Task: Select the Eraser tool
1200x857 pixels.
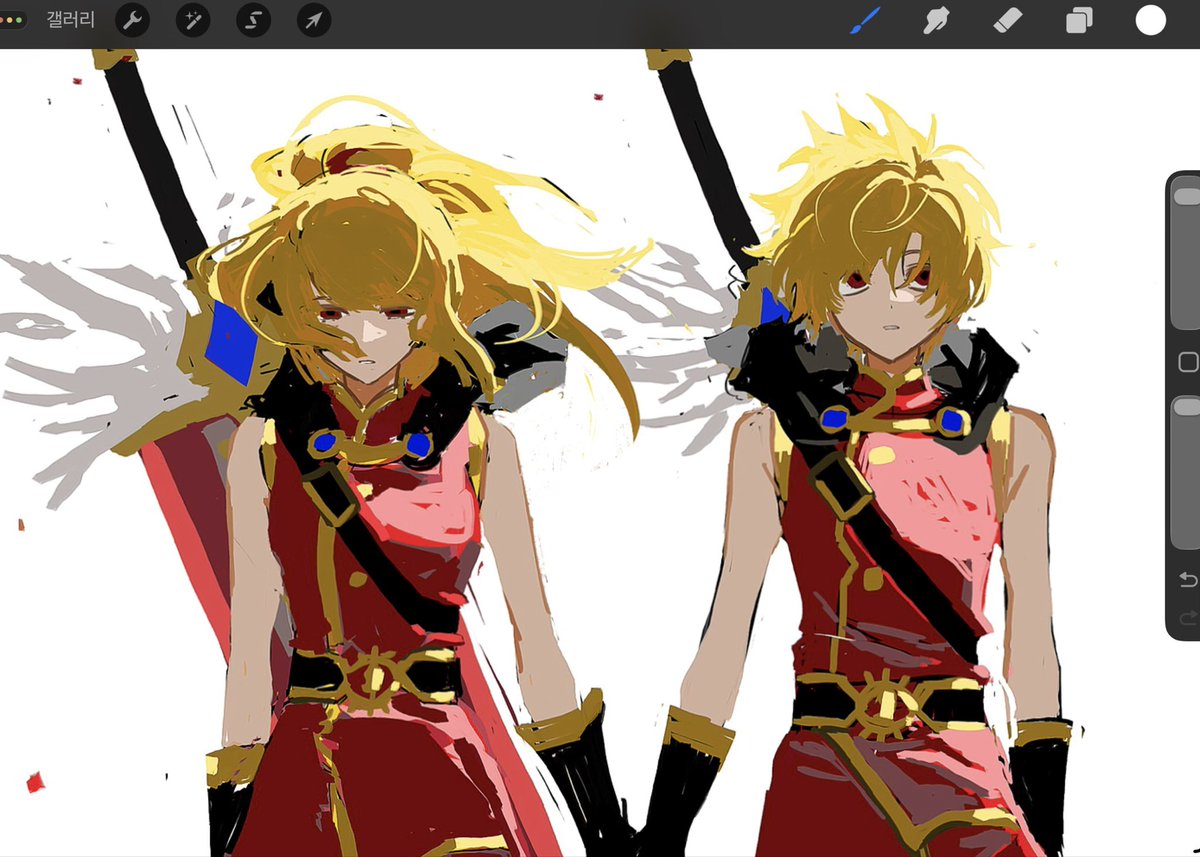Action: click(x=1007, y=20)
